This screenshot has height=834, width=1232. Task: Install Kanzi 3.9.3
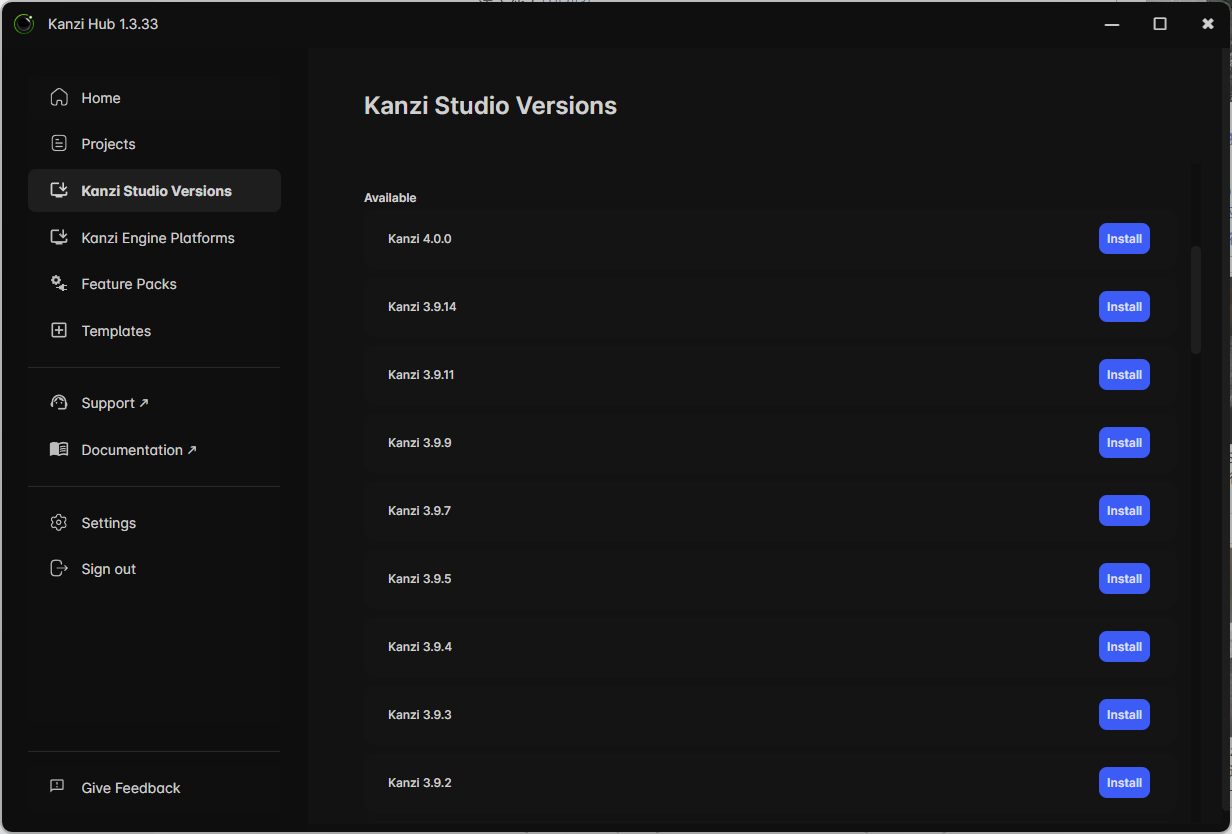pos(1124,715)
